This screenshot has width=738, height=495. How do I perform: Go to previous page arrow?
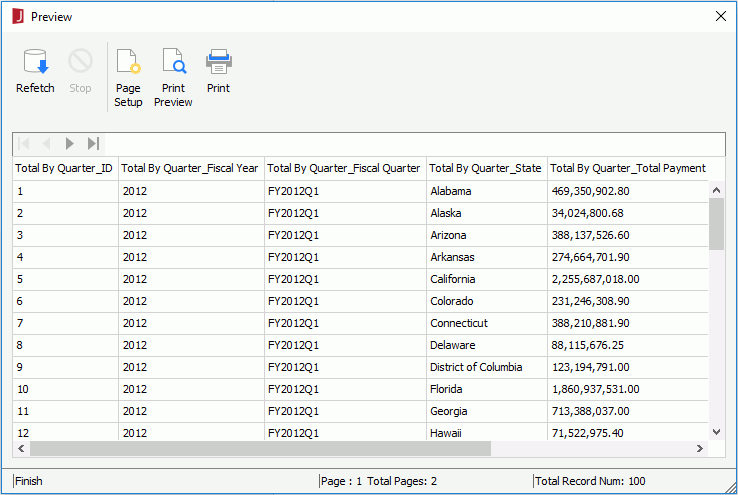click(x=46, y=144)
